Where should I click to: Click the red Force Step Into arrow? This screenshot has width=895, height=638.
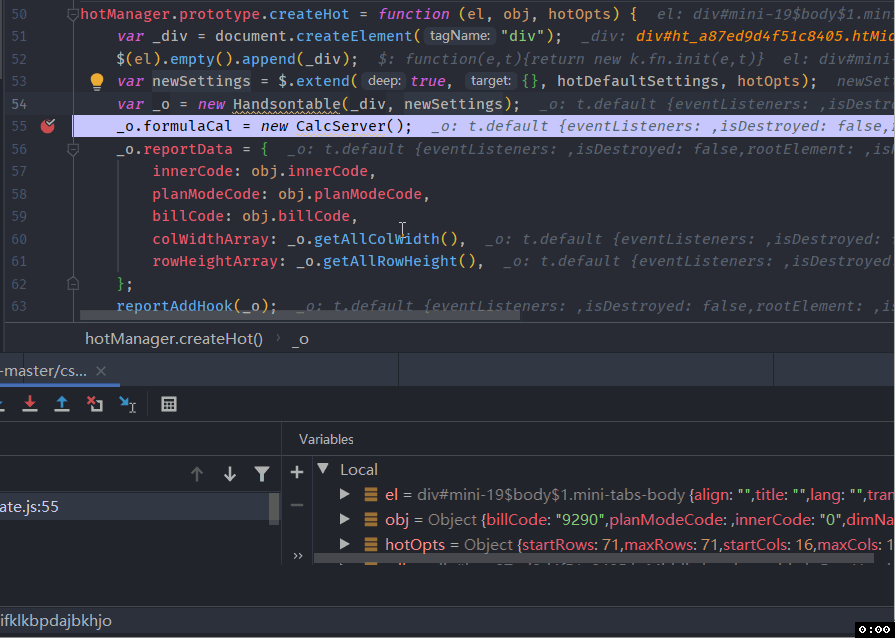coord(30,404)
